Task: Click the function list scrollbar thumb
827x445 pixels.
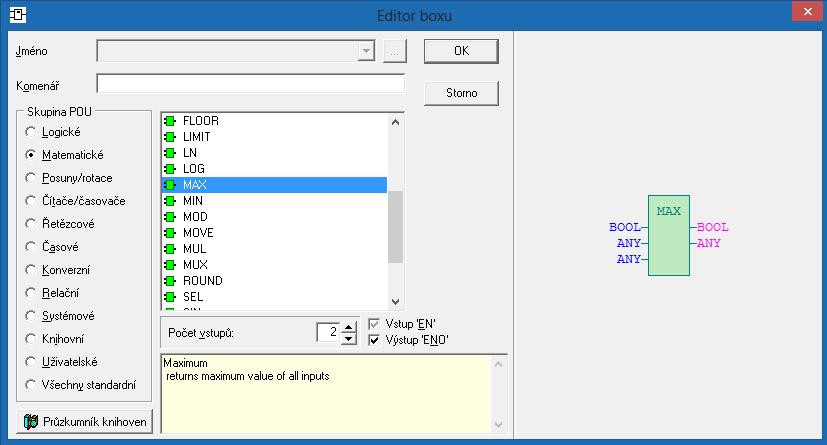Action: click(x=396, y=227)
